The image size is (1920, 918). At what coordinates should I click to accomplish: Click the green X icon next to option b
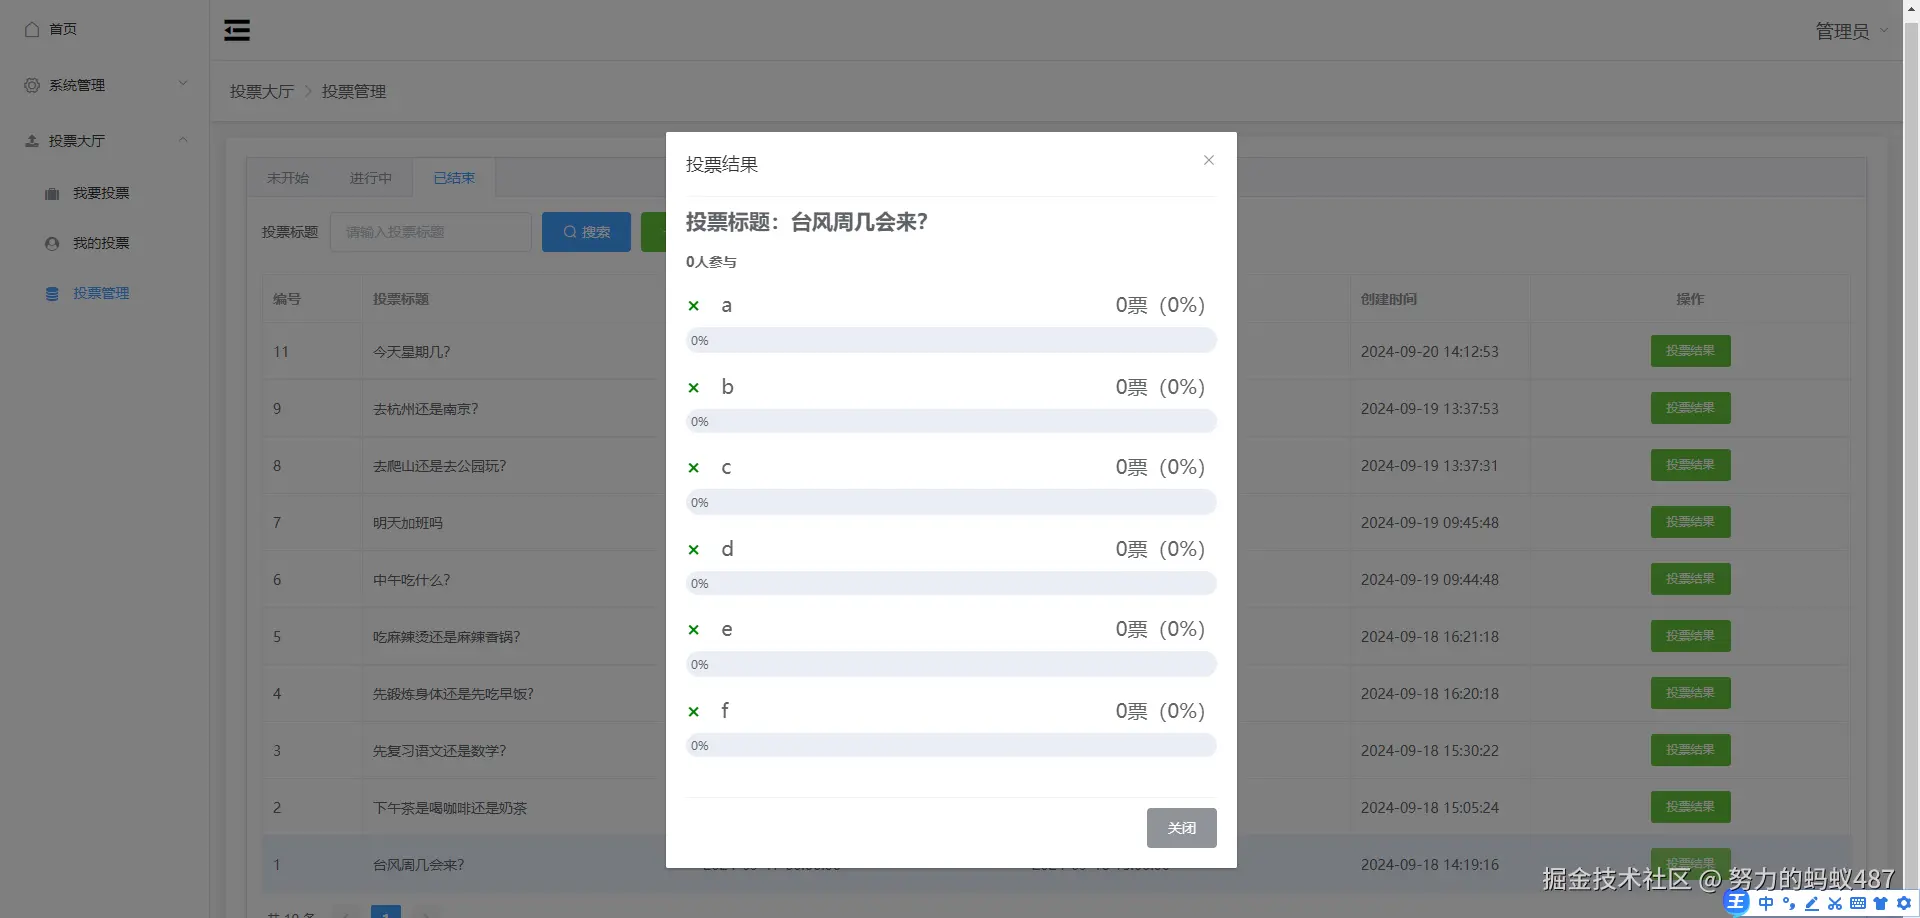pos(693,387)
